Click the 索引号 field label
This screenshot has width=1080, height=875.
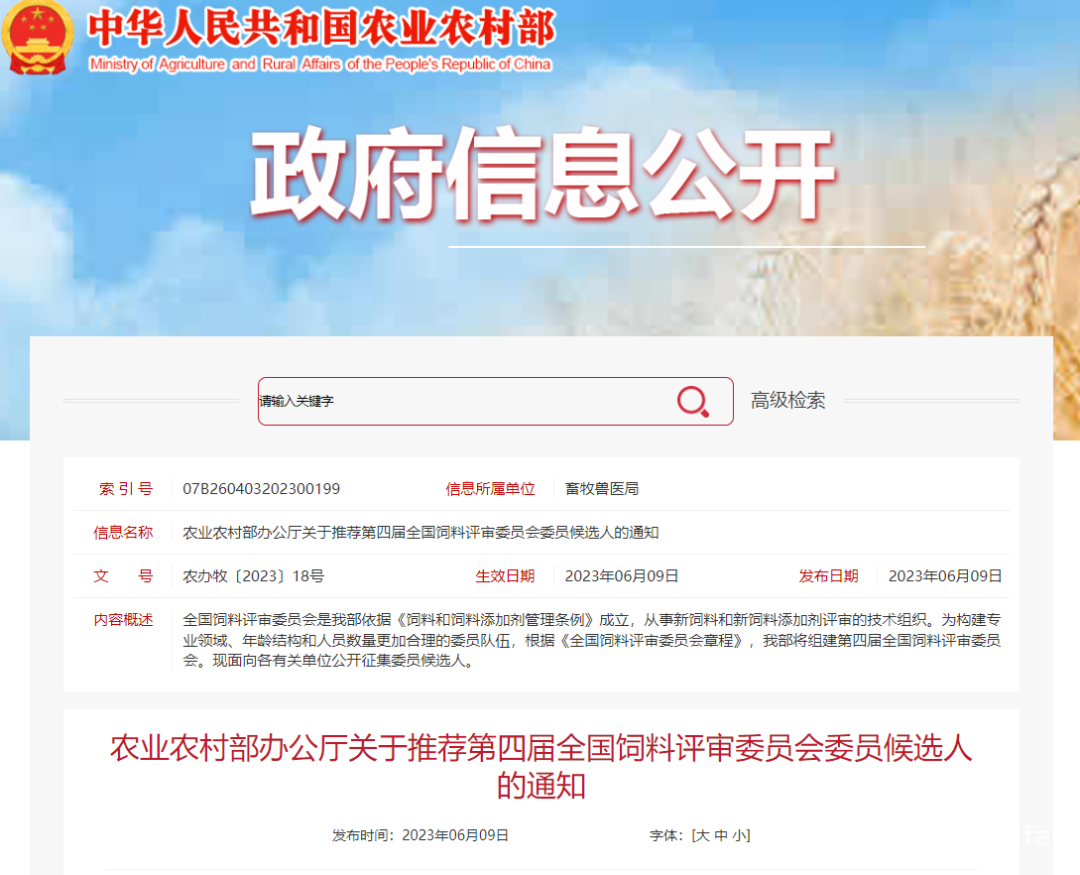126,489
